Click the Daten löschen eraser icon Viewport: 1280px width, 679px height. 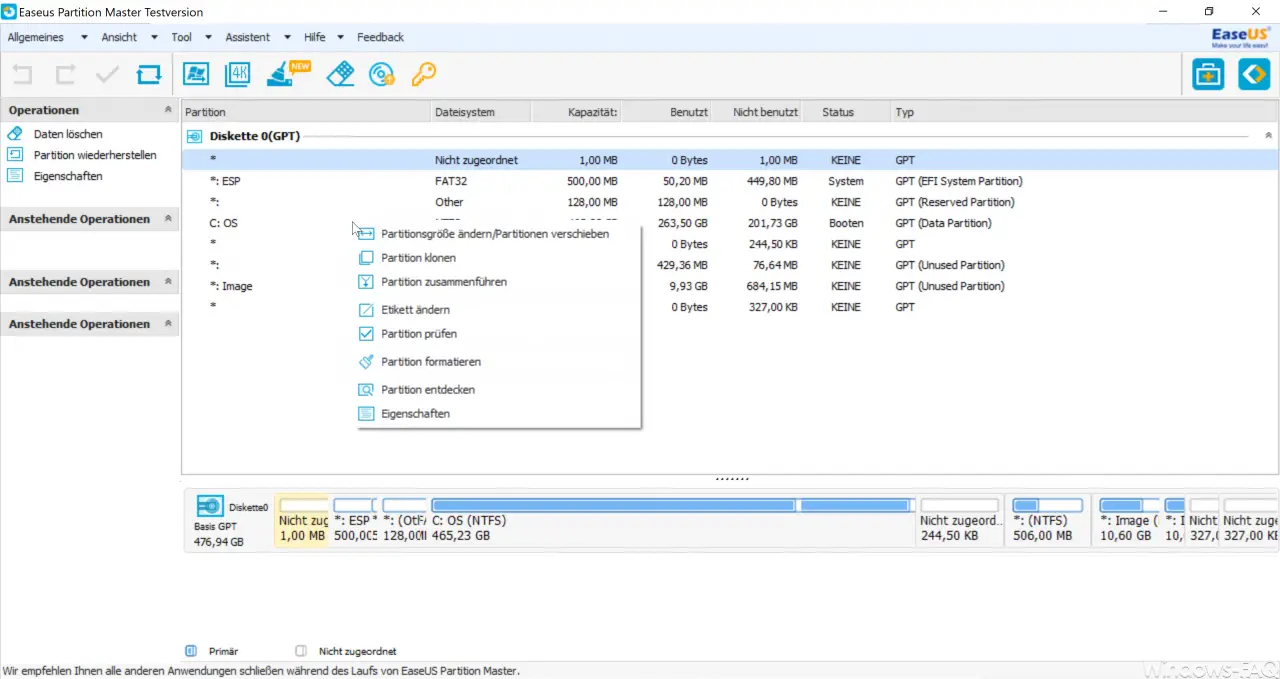coord(15,134)
